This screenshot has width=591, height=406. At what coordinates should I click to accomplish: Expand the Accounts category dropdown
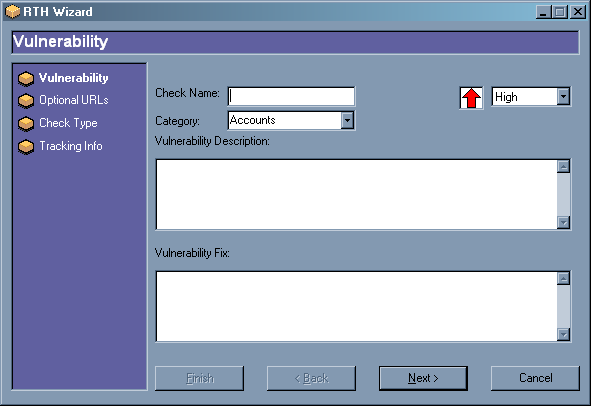(347, 120)
